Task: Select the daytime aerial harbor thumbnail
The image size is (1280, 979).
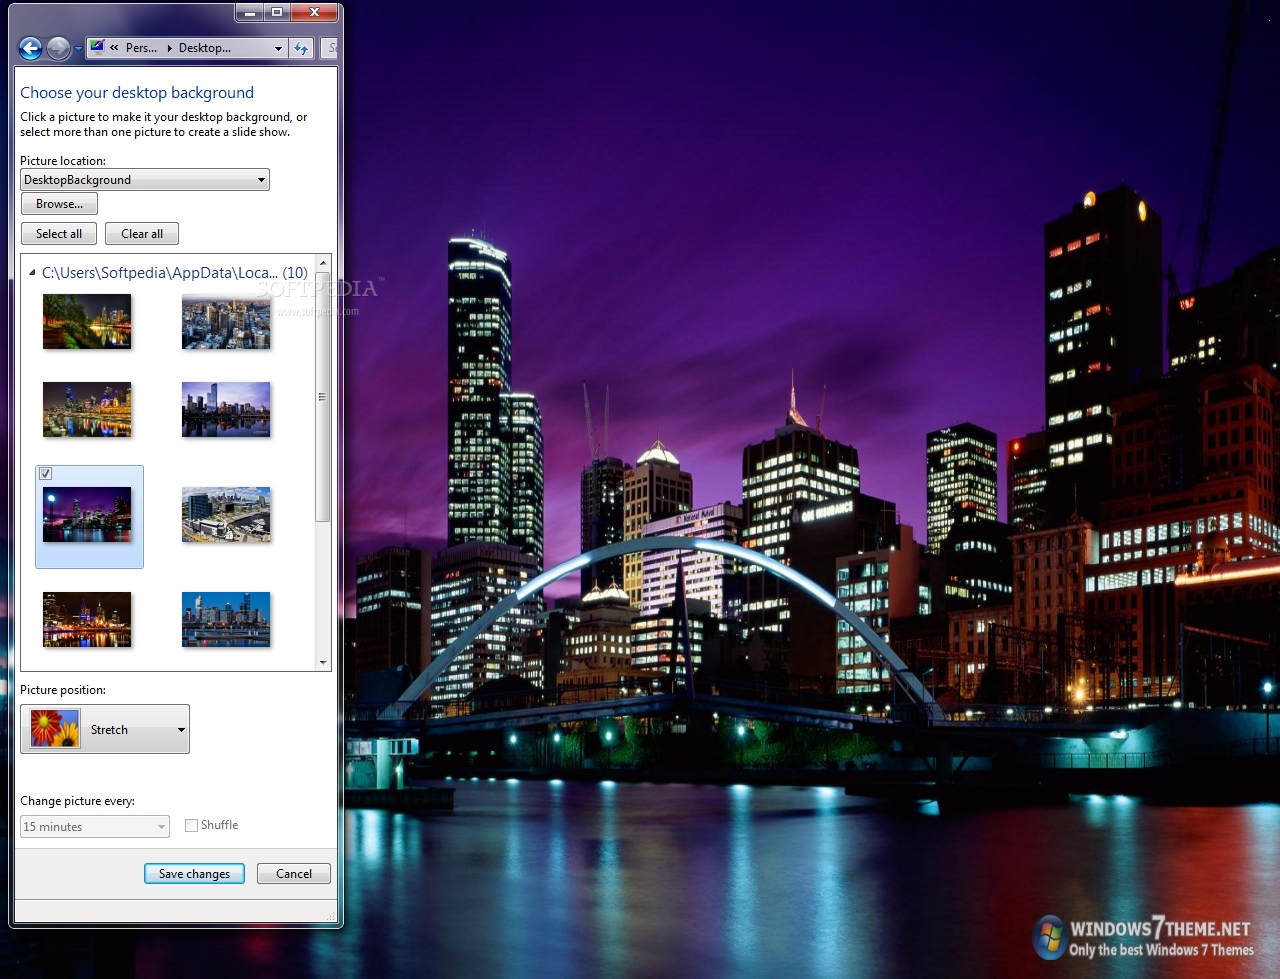Action: point(226,514)
